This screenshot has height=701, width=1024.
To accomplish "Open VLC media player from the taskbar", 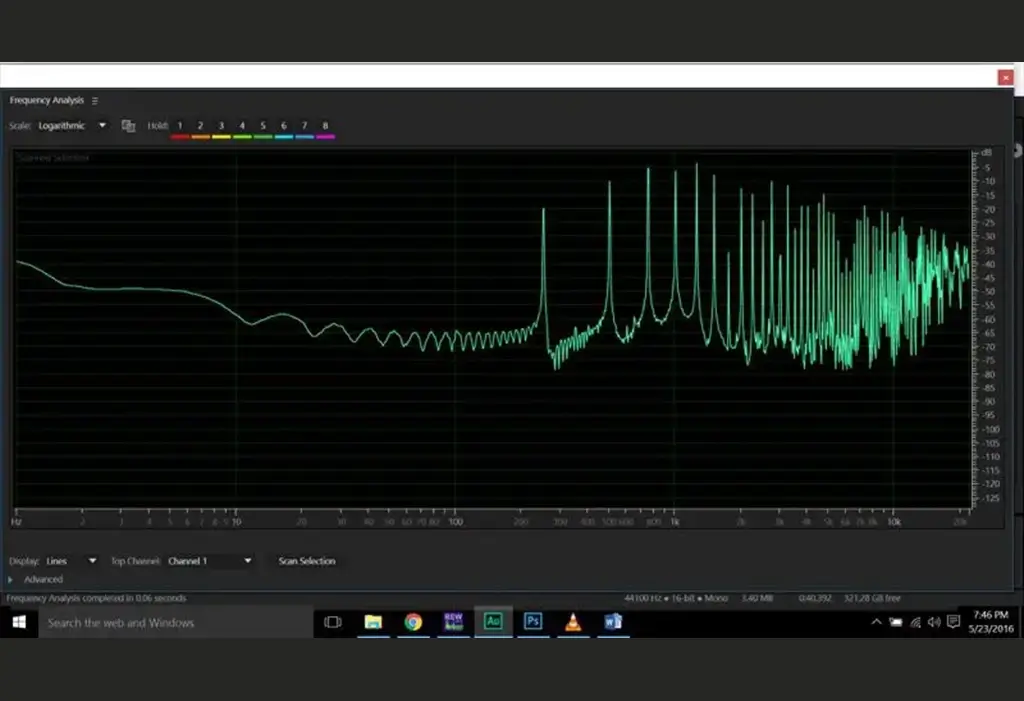I will tap(573, 622).
